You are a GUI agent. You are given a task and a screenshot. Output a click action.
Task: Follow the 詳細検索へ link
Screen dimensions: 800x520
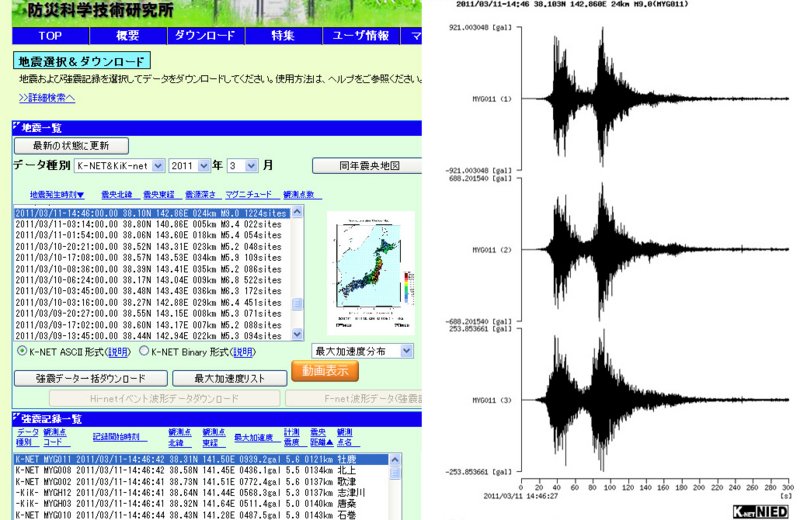click(x=47, y=97)
